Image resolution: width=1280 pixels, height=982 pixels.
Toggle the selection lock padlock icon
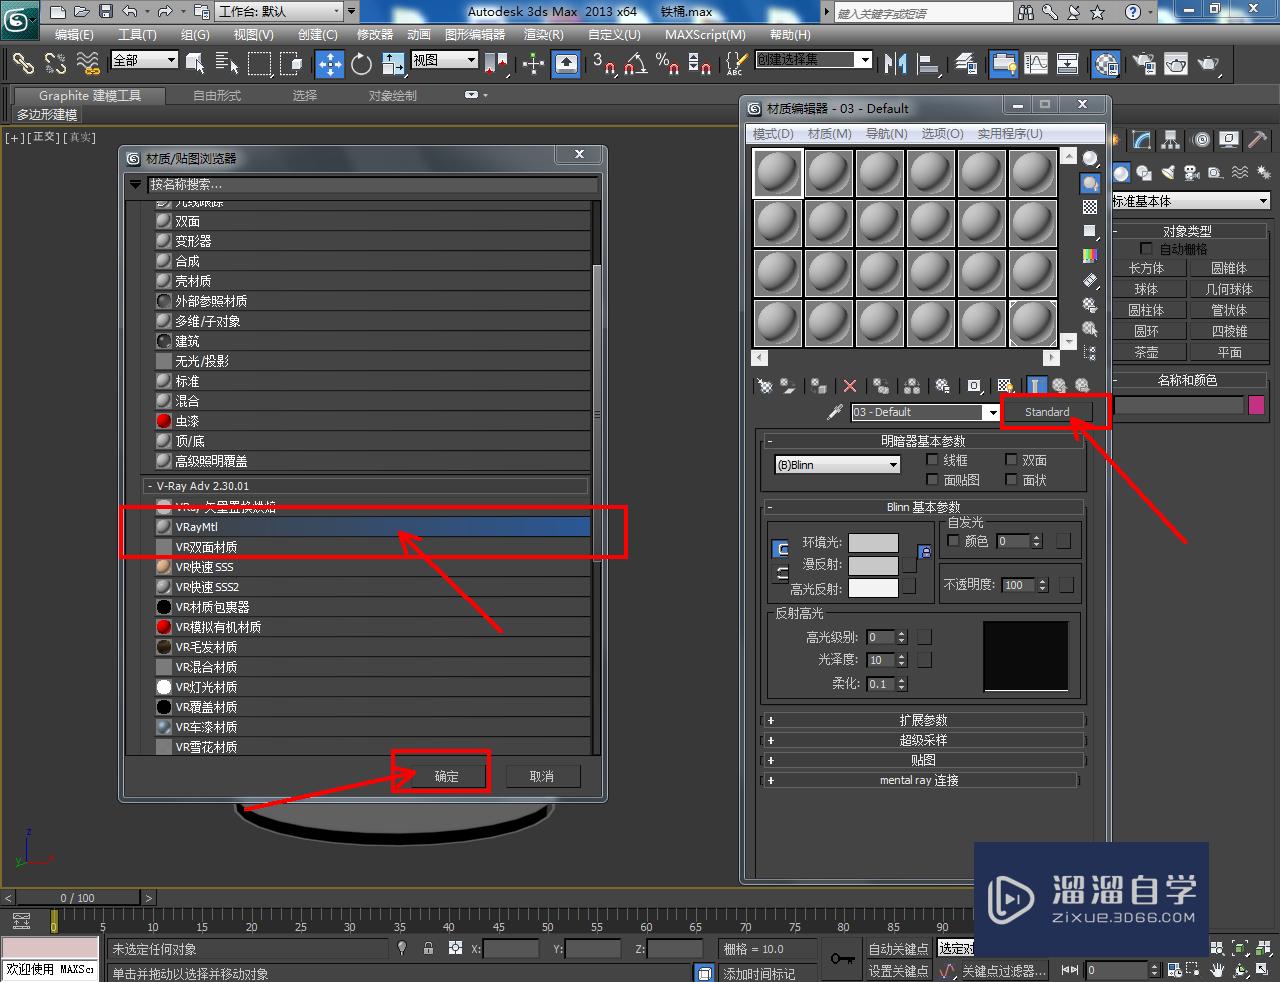click(x=428, y=948)
